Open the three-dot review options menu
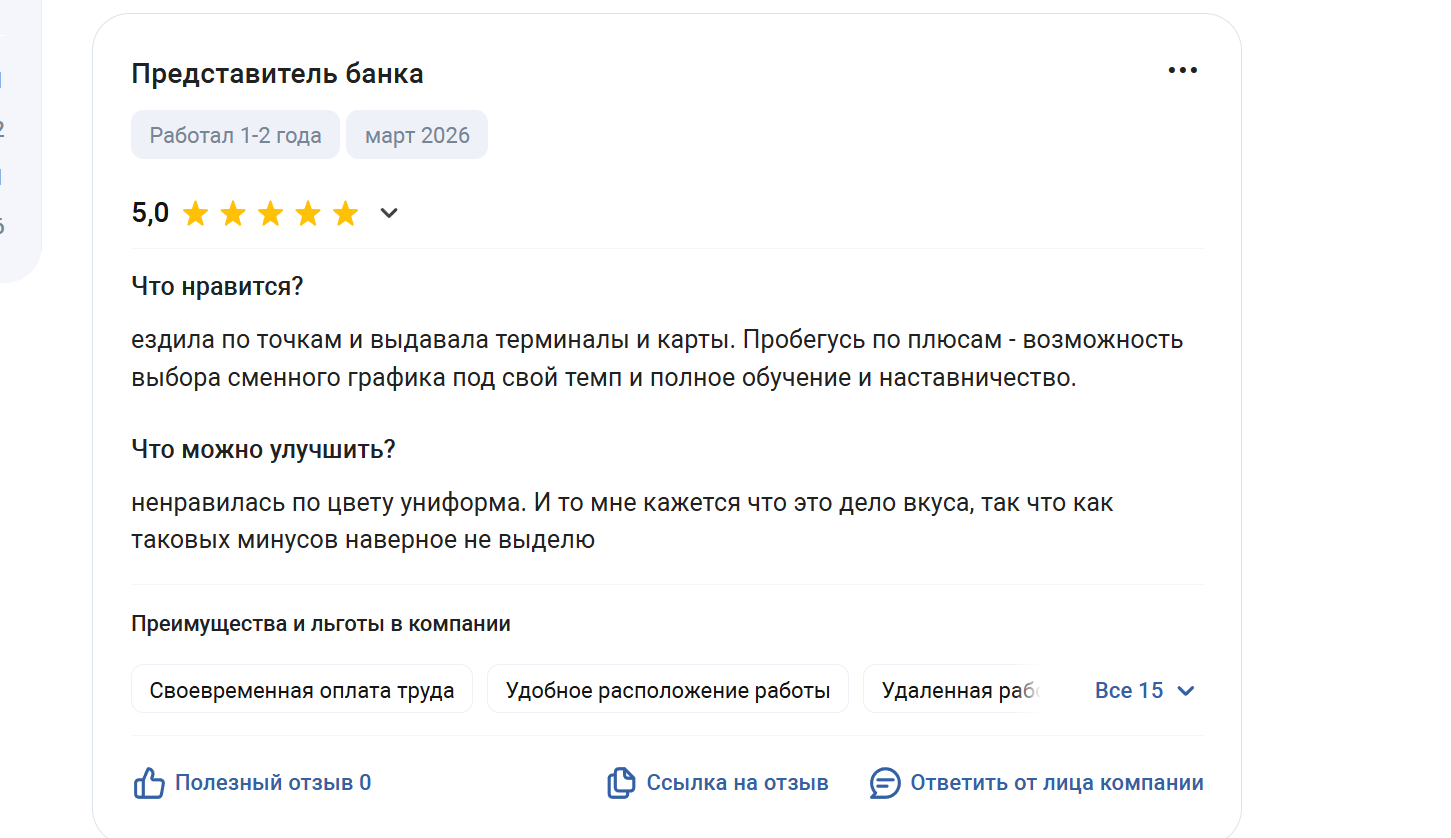The image size is (1451, 838). pos(1182,70)
